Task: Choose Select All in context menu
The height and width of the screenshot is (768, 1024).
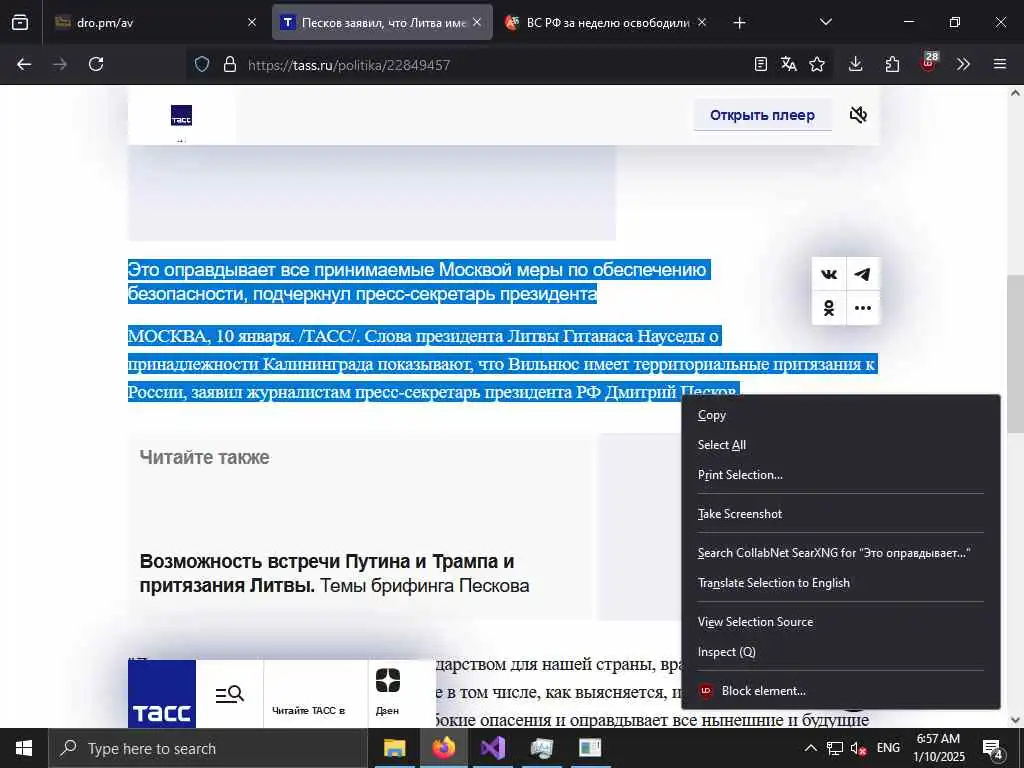Action: click(x=840, y=445)
